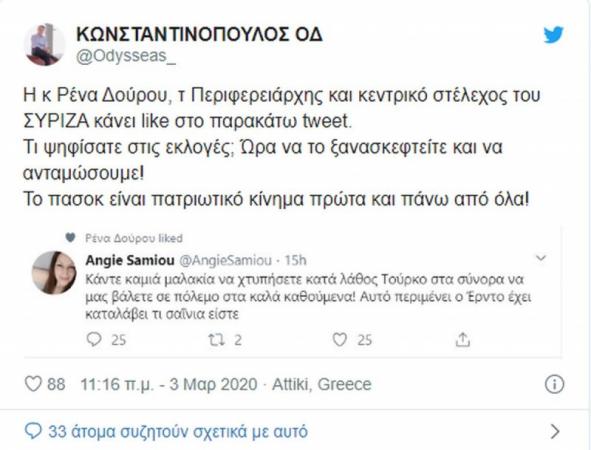
Task: Open ΚΩΝΣΤΑΝΤΙΝΟΠΟΥΛΟΣ ΟΔ profile picture
Action: coord(44,44)
